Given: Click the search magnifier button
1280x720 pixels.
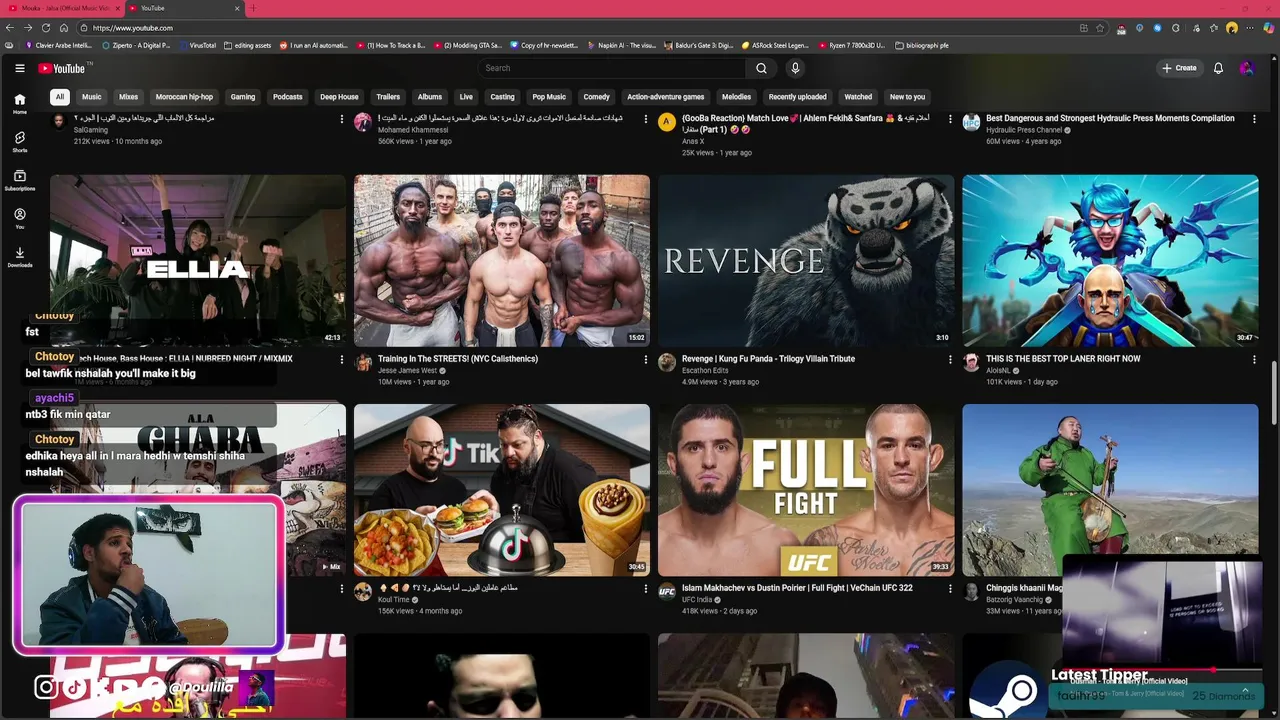Looking at the screenshot, I should pos(761,68).
